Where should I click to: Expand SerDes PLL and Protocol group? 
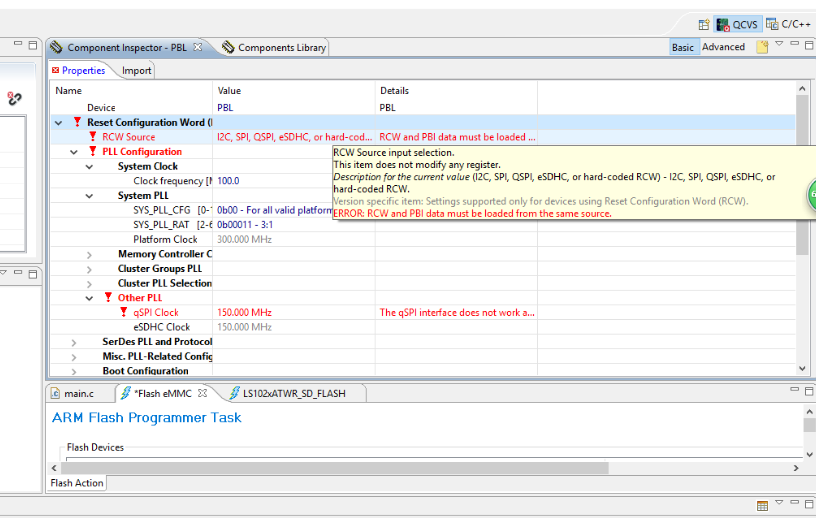click(74, 343)
